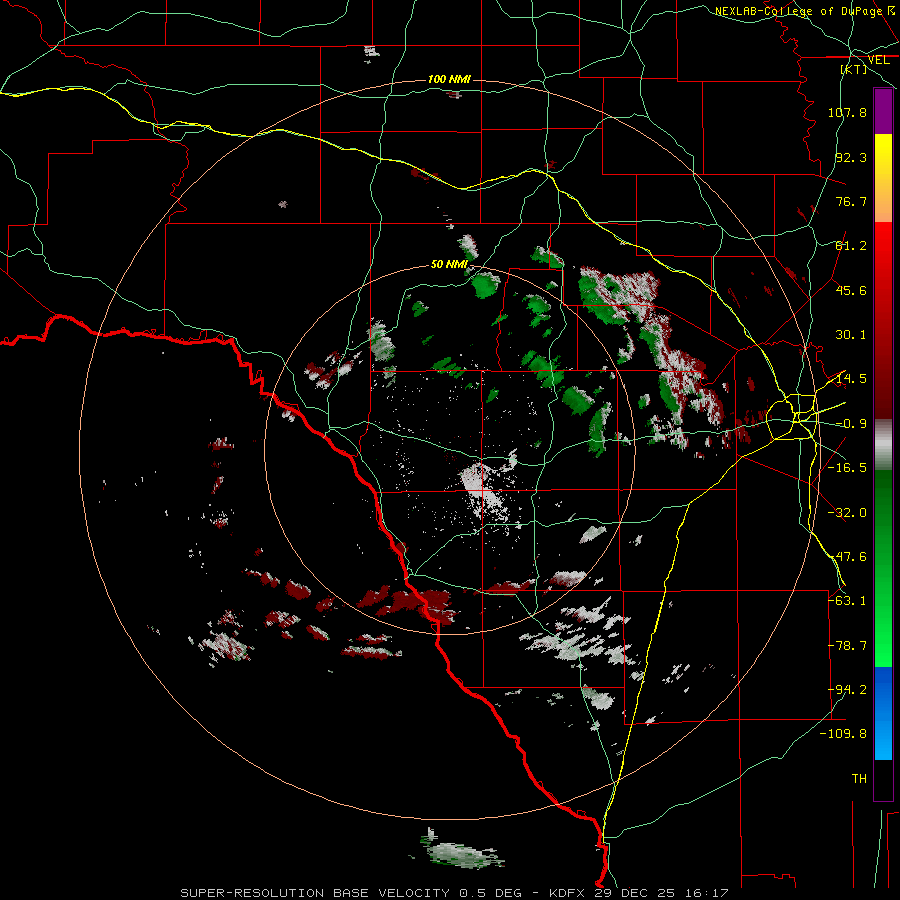The height and width of the screenshot is (900, 900).
Task: Pick the gray near-zero segment of color bar
Action: pos(883,445)
